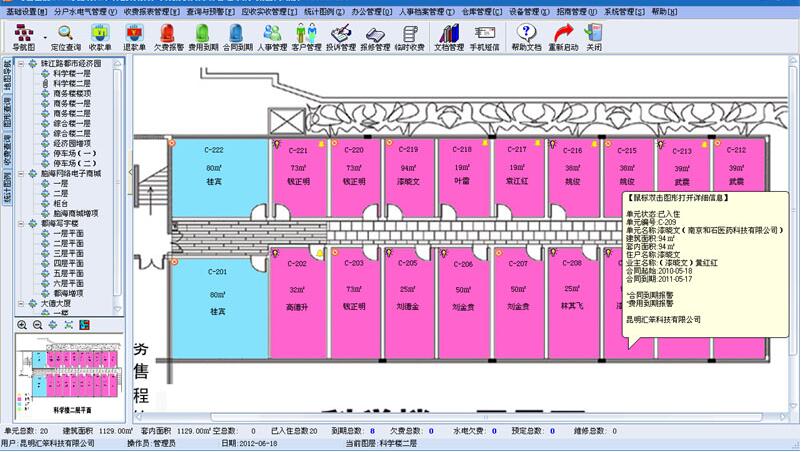Image resolution: width=805 pixels, height=452 pixels.
Task: Click 重新启动 restart red arrow
Action: pyautogui.click(x=563, y=37)
